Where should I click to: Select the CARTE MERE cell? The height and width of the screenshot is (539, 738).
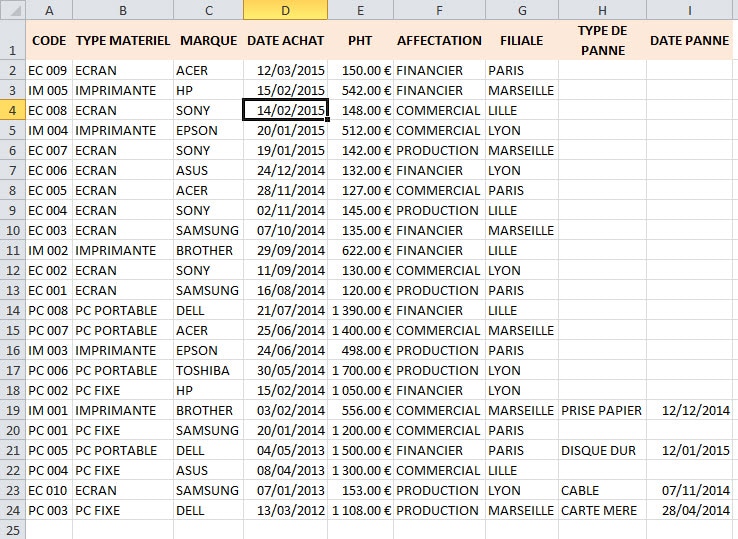602,510
